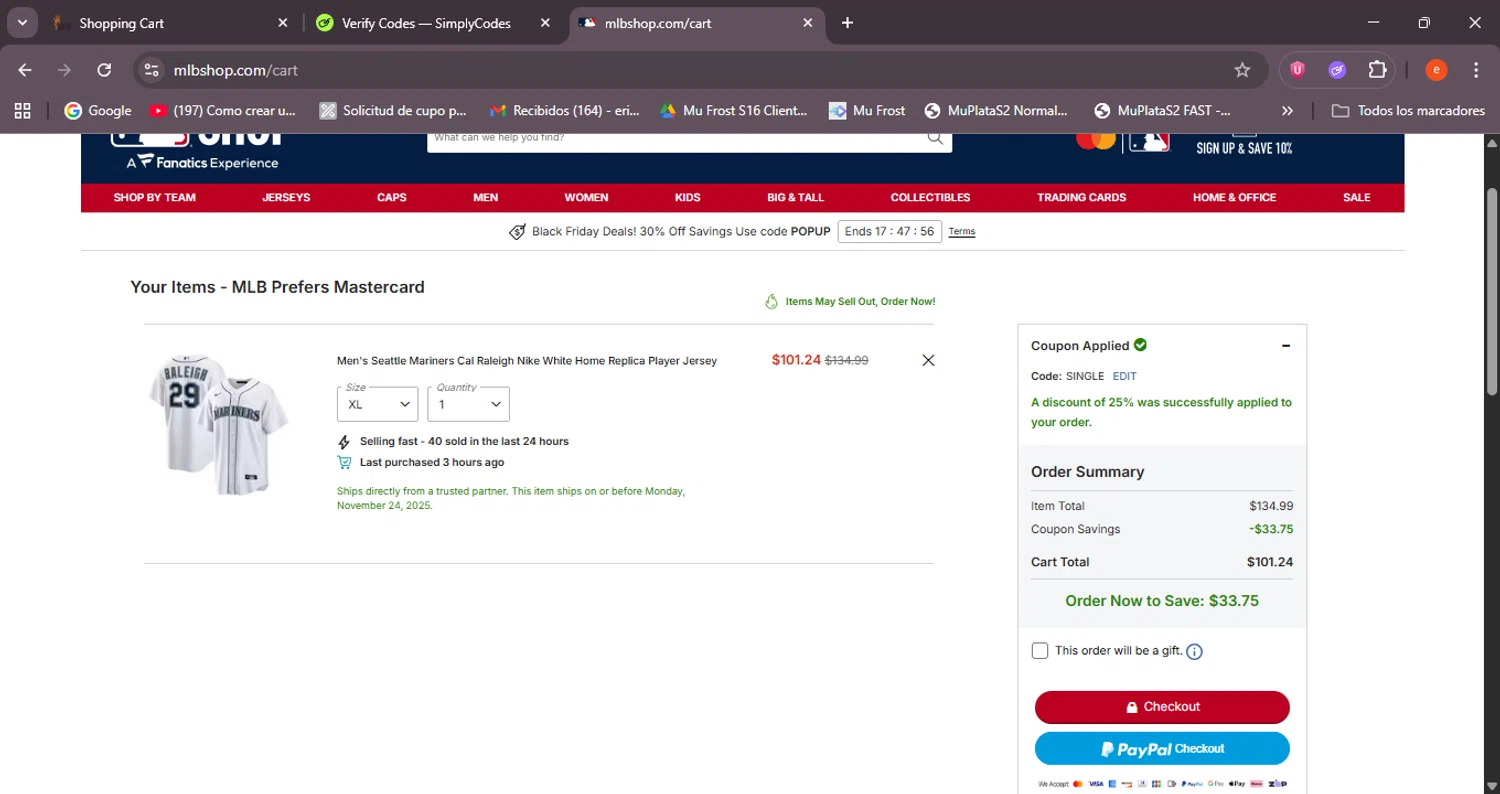The width and height of the screenshot is (1500, 794).
Task: Click the red Checkout button
Action: point(1162,707)
